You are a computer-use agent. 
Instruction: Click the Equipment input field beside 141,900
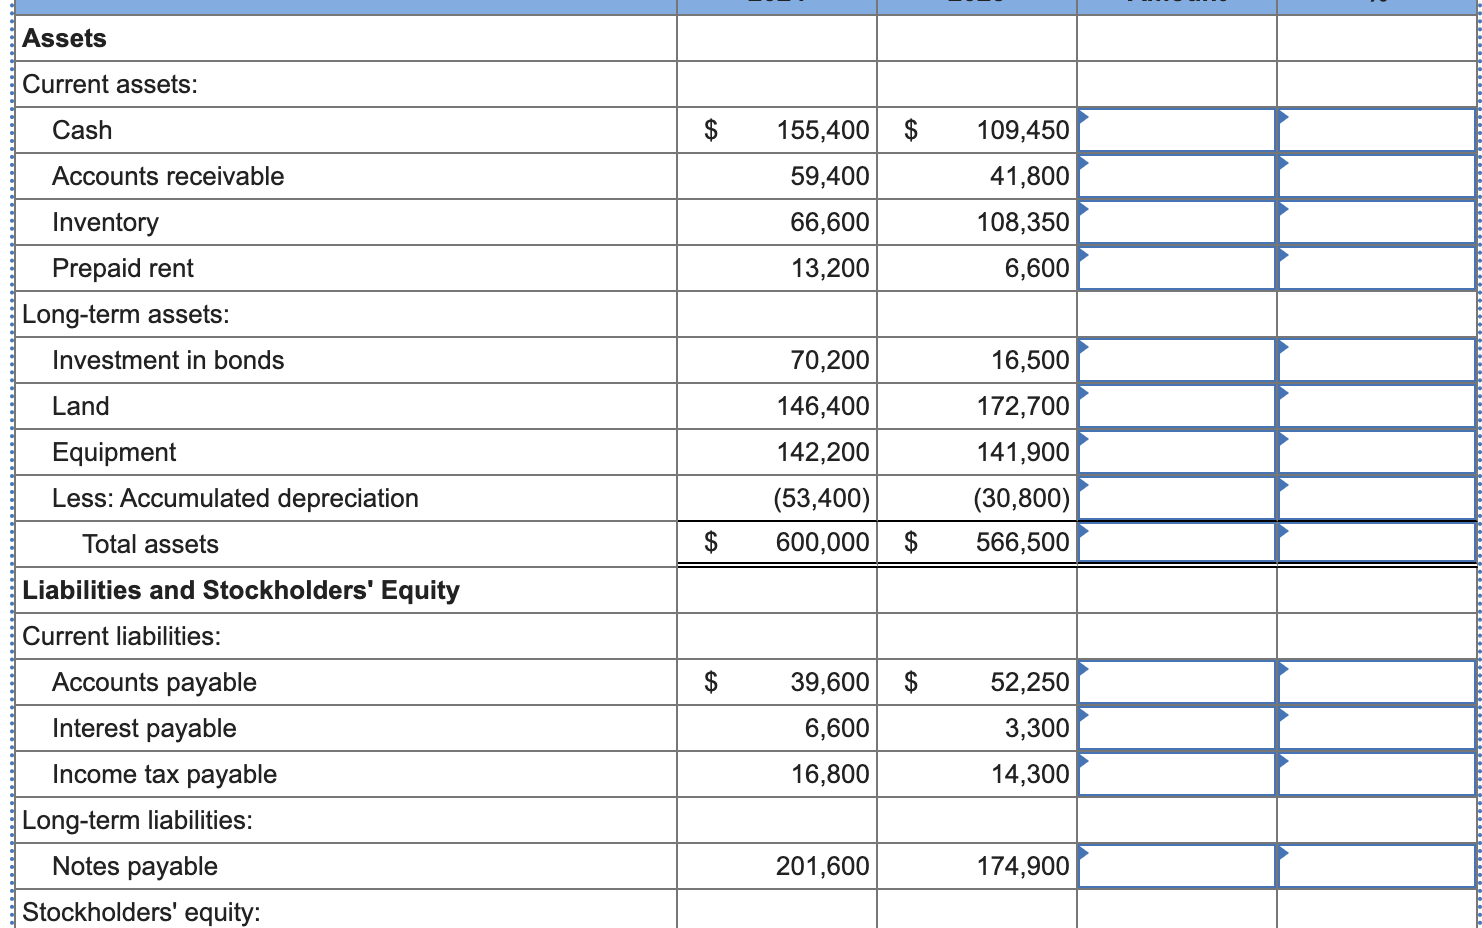[1177, 452]
